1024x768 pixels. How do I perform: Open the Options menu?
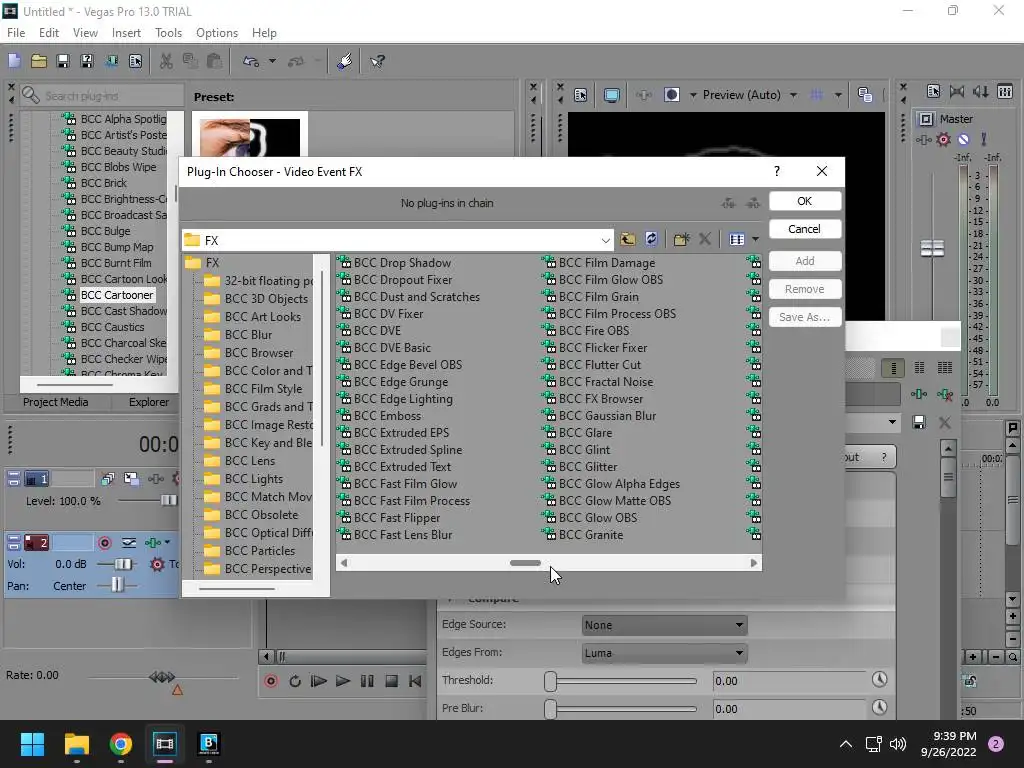(217, 33)
